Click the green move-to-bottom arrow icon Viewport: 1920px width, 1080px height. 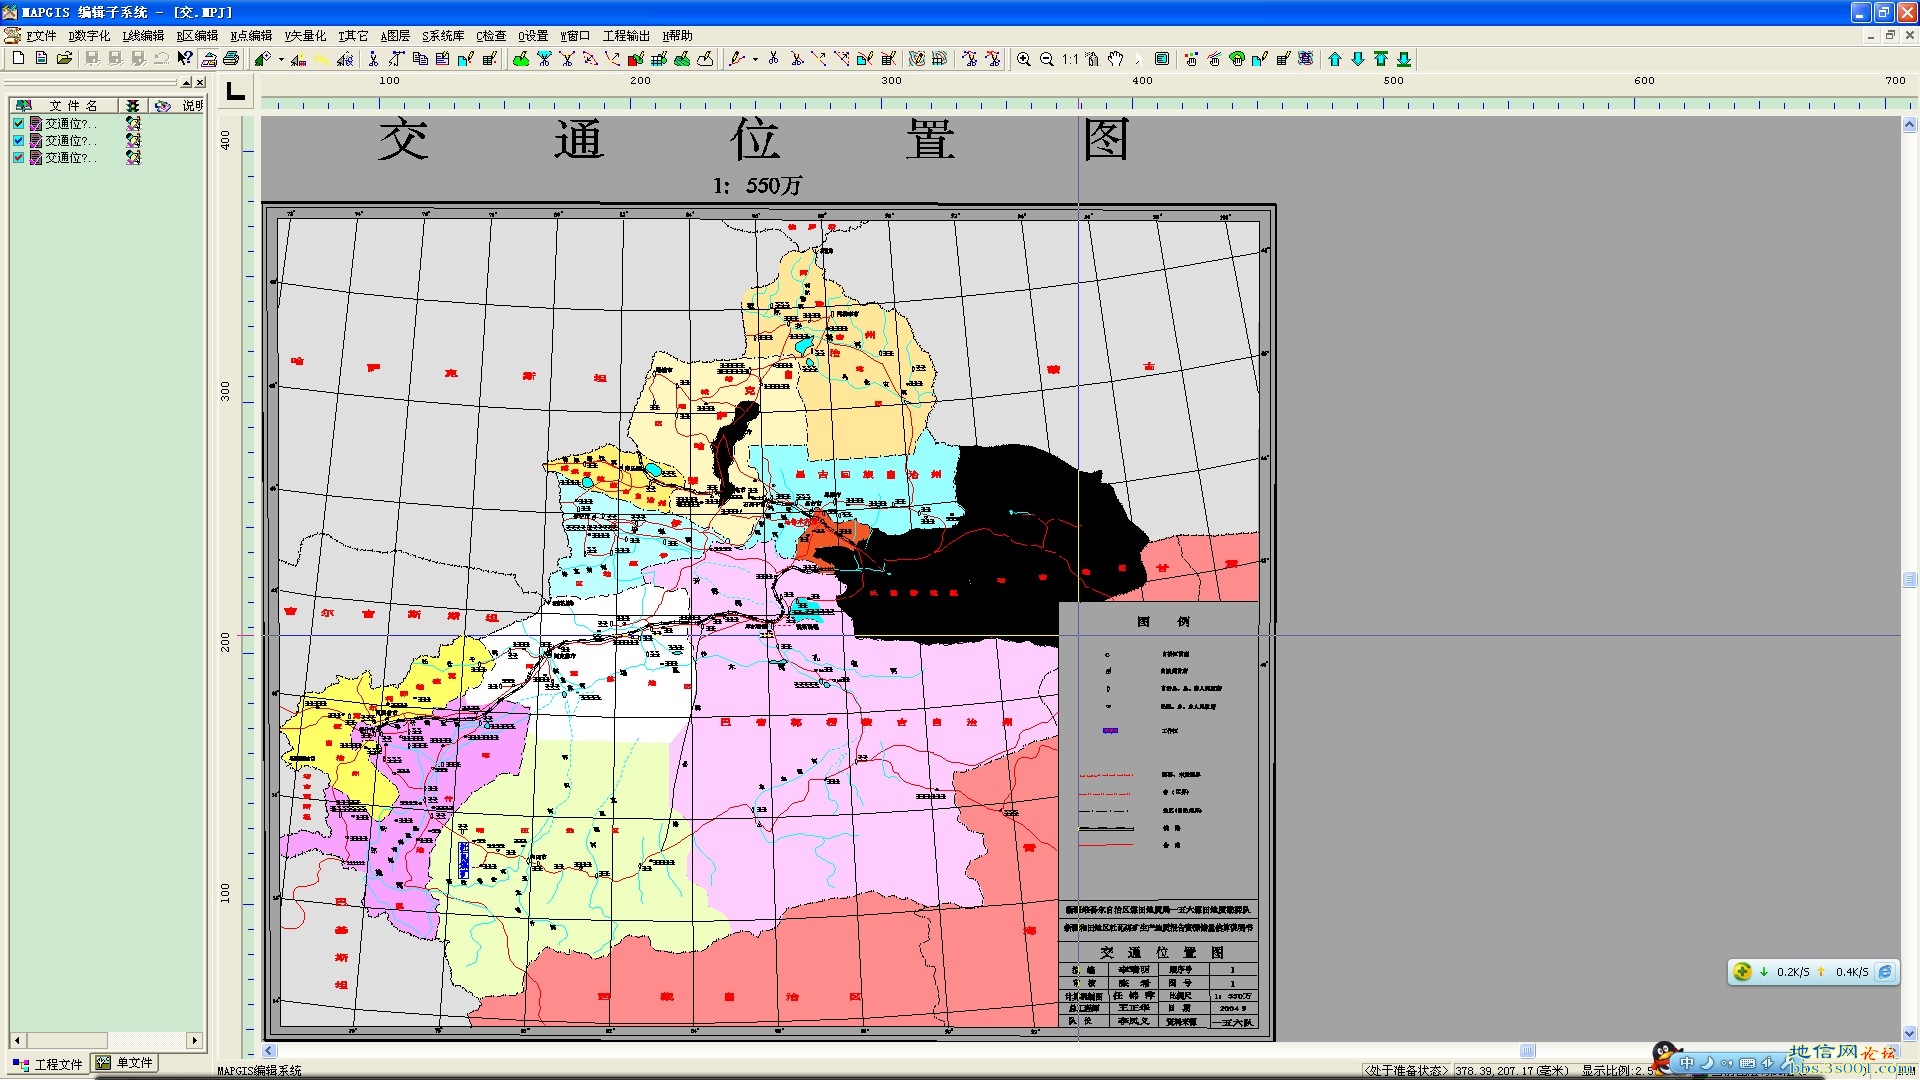(x=1404, y=59)
